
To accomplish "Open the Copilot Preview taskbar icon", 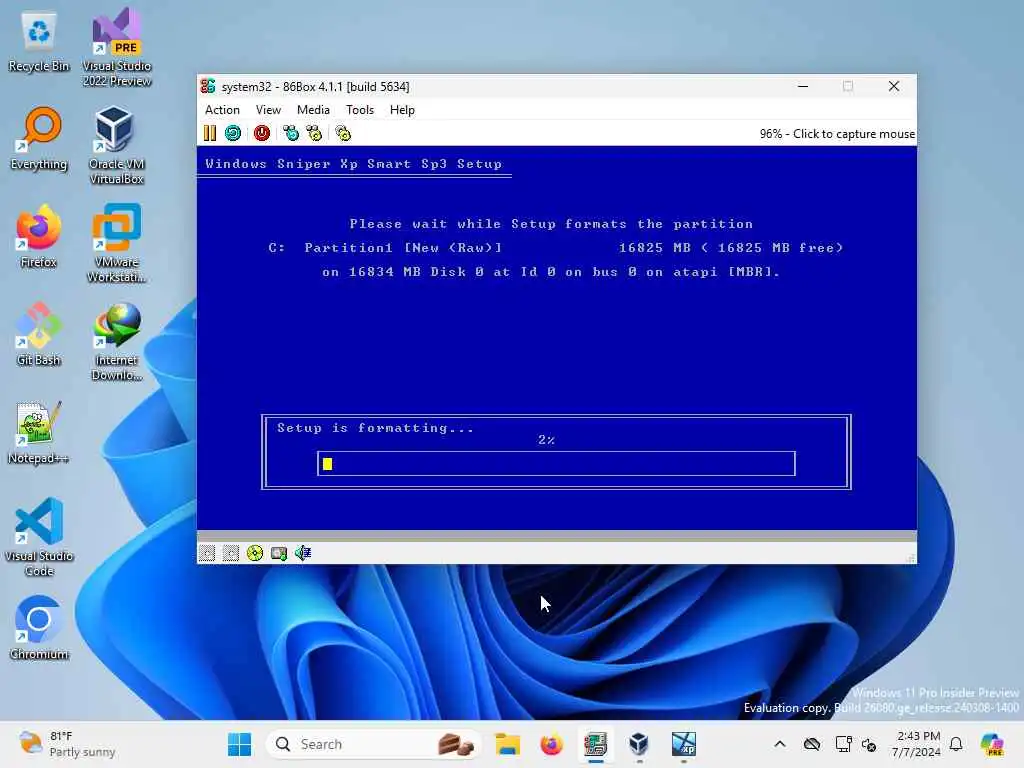I will [x=992, y=744].
